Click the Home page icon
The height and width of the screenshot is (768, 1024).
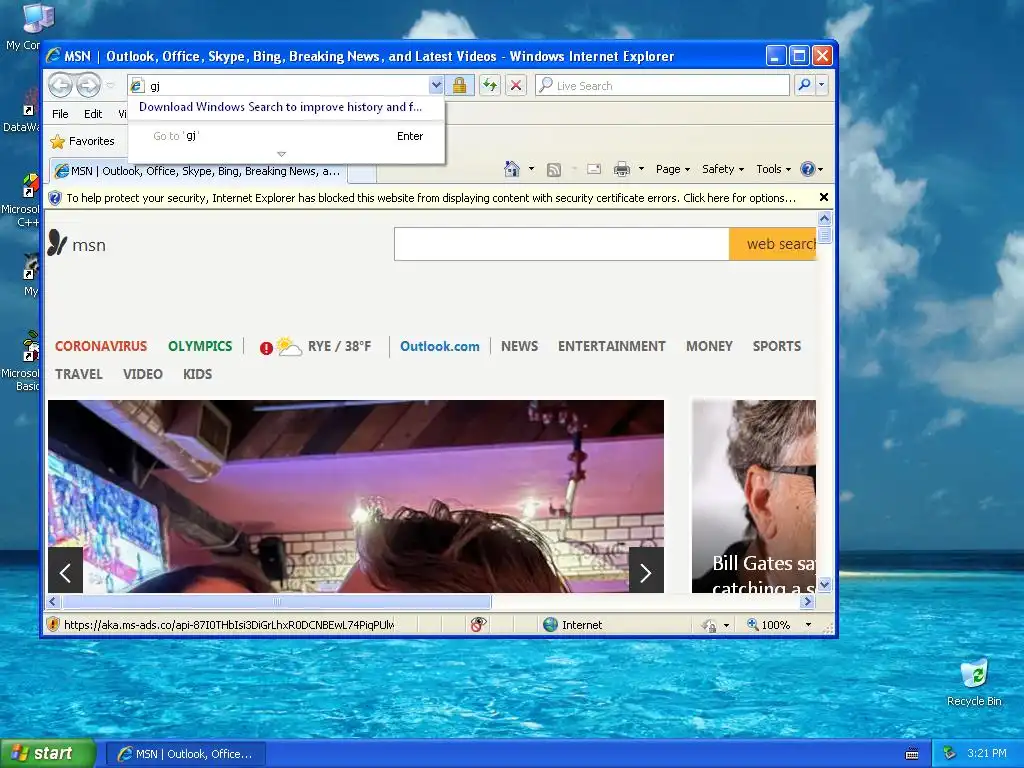tap(512, 169)
